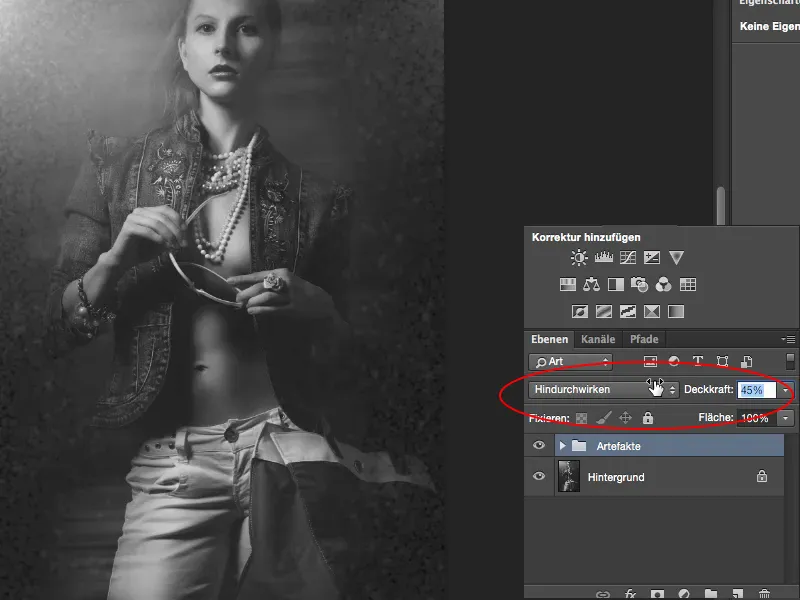
Task: Click the Deckkraft 45% input field
Action: pos(757,390)
